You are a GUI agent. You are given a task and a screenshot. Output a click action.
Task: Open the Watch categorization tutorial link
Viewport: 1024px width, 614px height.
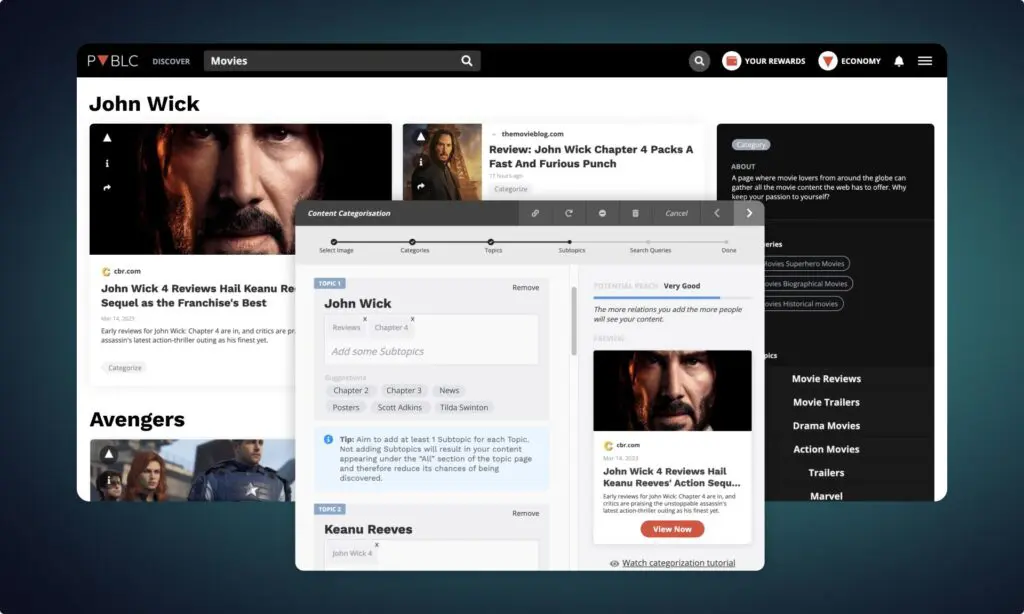click(678, 563)
